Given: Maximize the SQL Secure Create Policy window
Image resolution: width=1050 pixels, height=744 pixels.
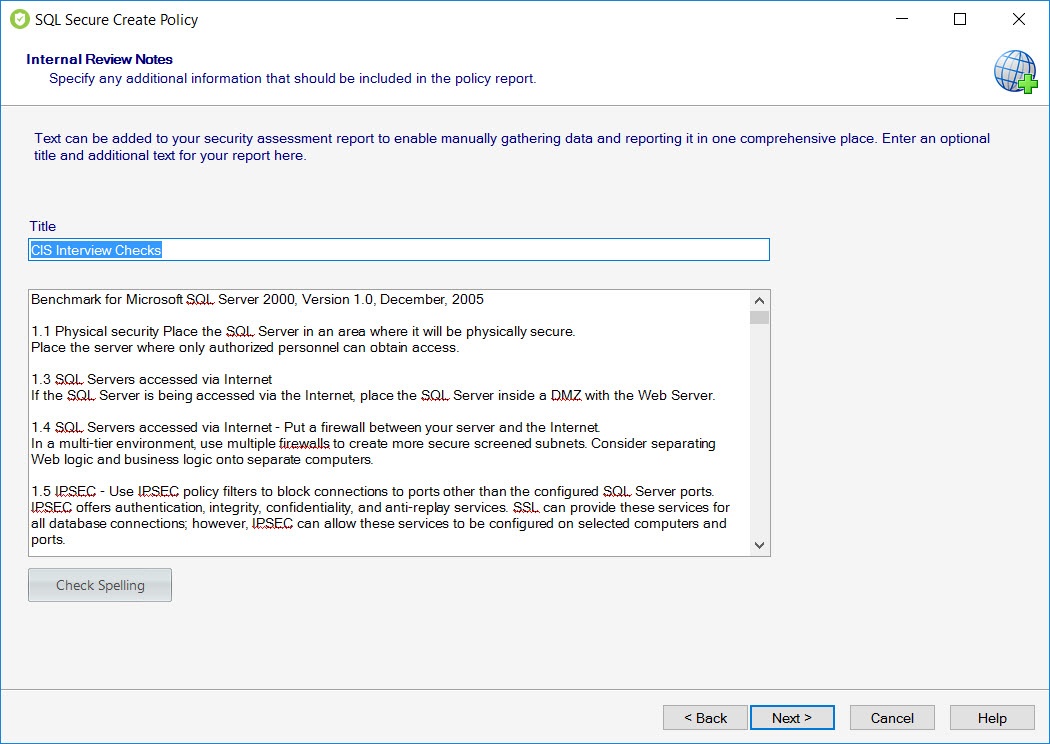Looking at the screenshot, I should [x=960, y=19].
